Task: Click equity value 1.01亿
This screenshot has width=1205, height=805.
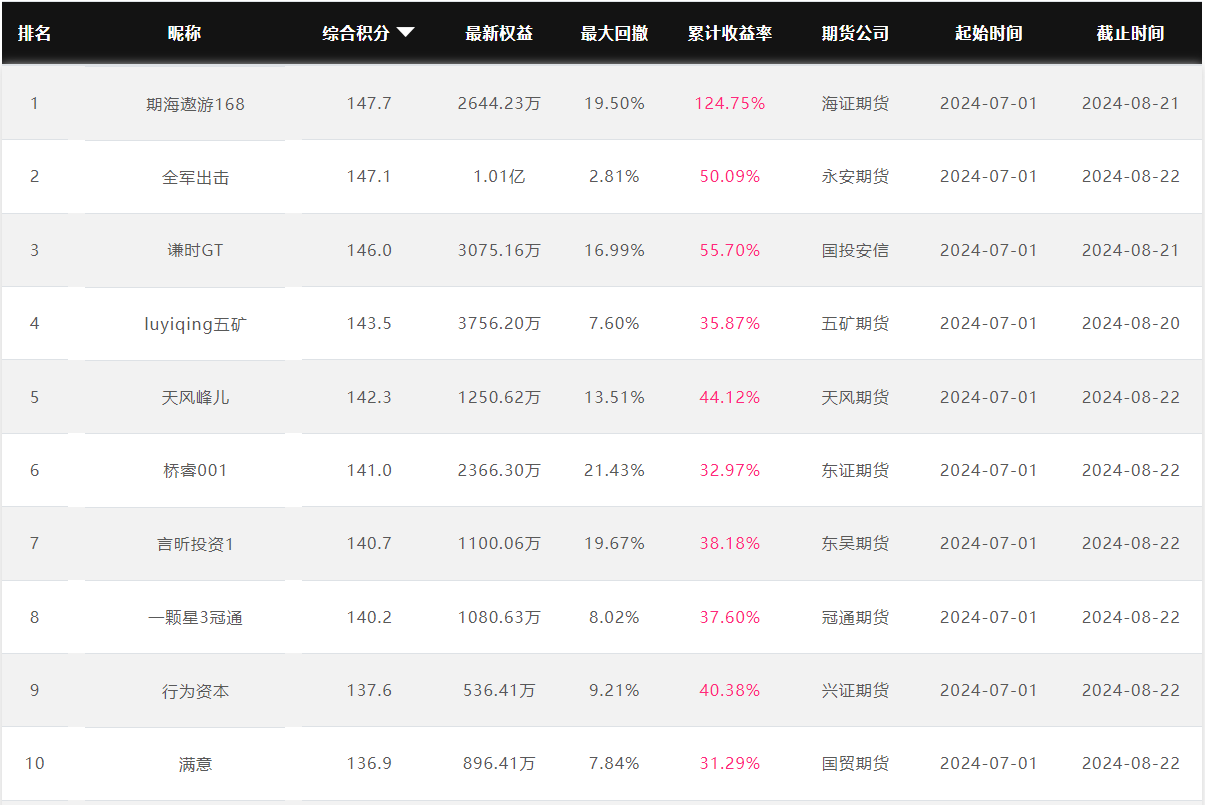Action: 499,176
